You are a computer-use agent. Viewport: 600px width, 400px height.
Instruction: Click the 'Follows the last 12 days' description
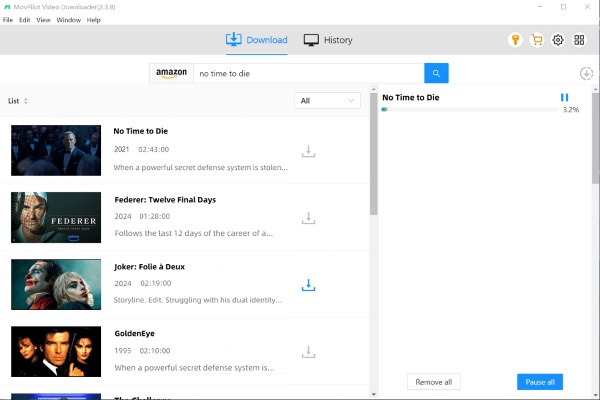[194, 233]
